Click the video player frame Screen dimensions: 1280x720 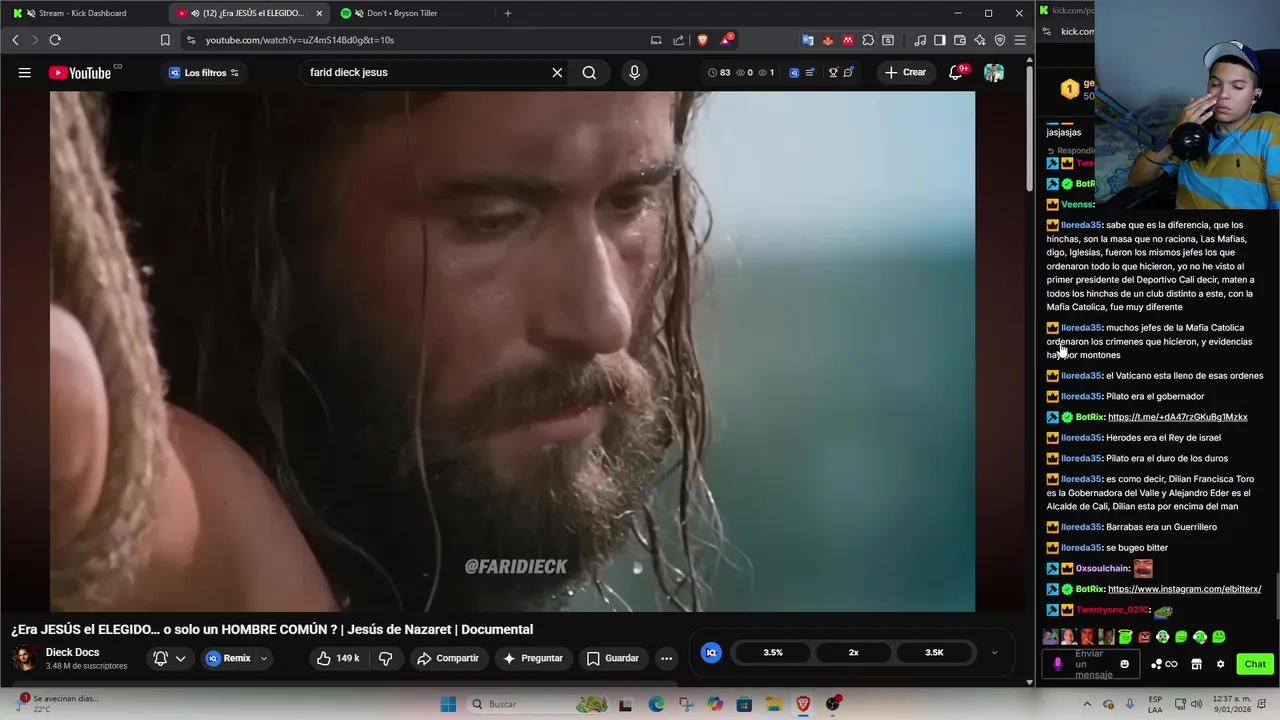point(512,351)
